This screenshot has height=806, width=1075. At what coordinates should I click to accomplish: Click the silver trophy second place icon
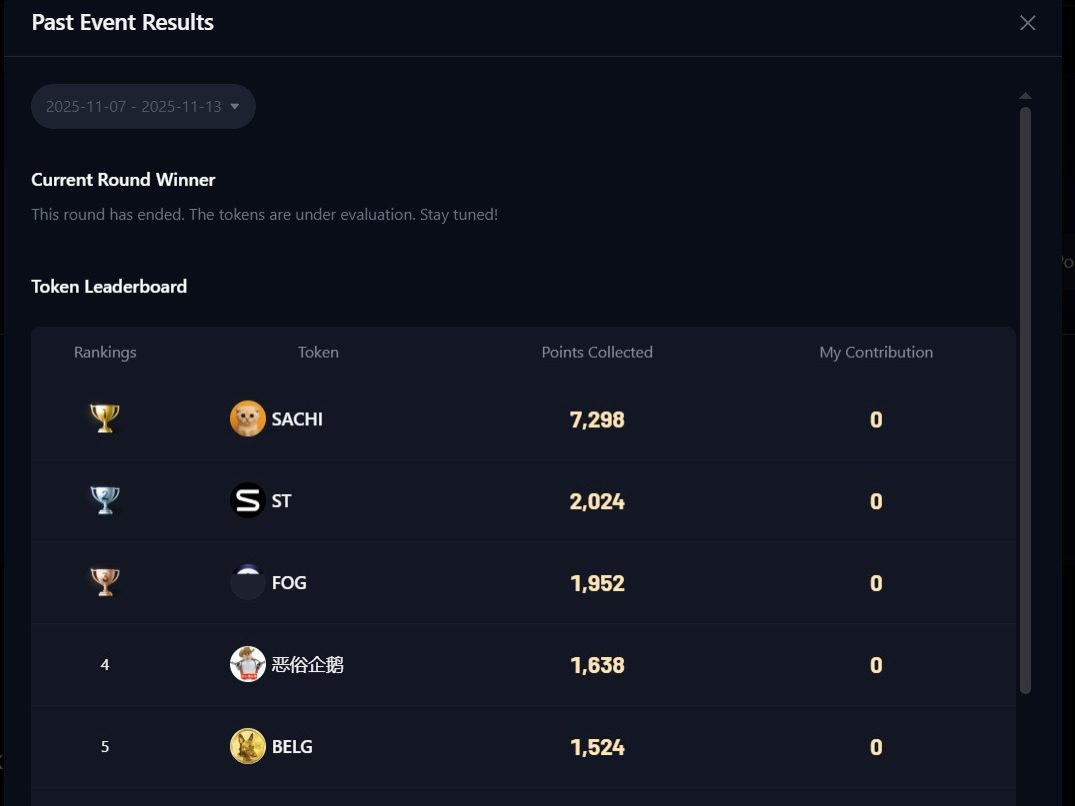pyautogui.click(x=105, y=501)
